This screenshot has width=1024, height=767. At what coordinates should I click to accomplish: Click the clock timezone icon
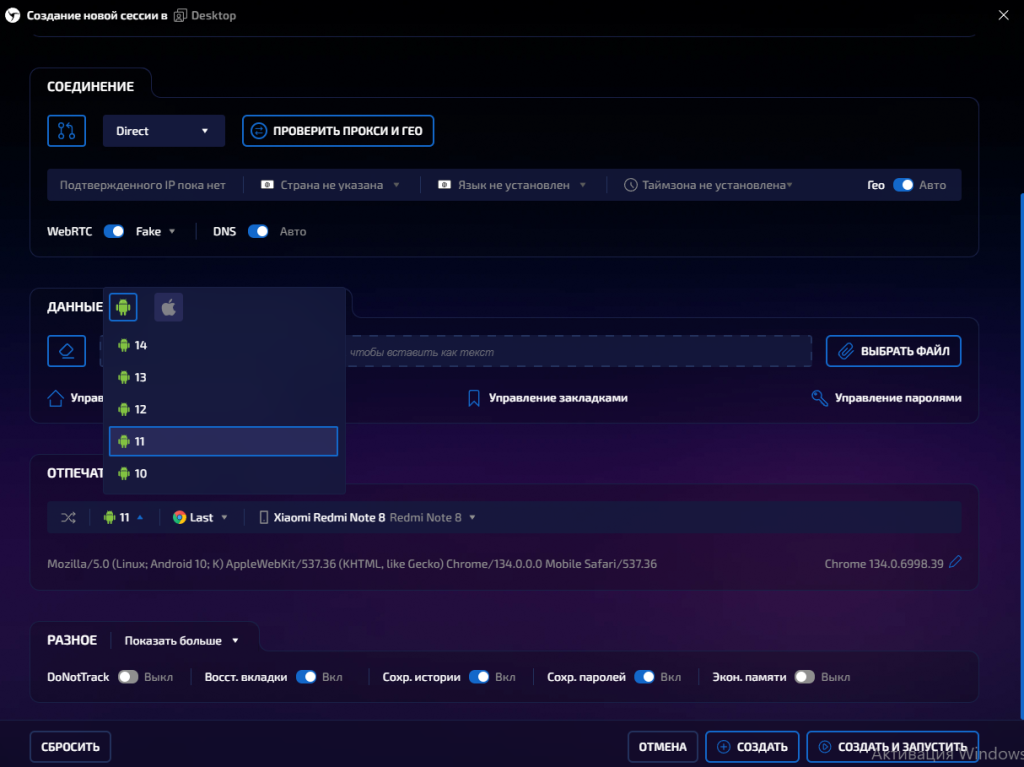click(x=630, y=185)
